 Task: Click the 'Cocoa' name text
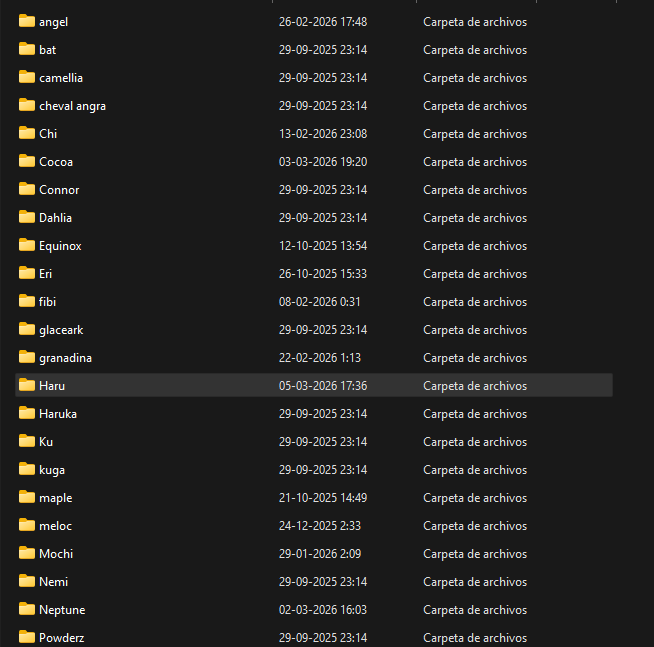(56, 161)
